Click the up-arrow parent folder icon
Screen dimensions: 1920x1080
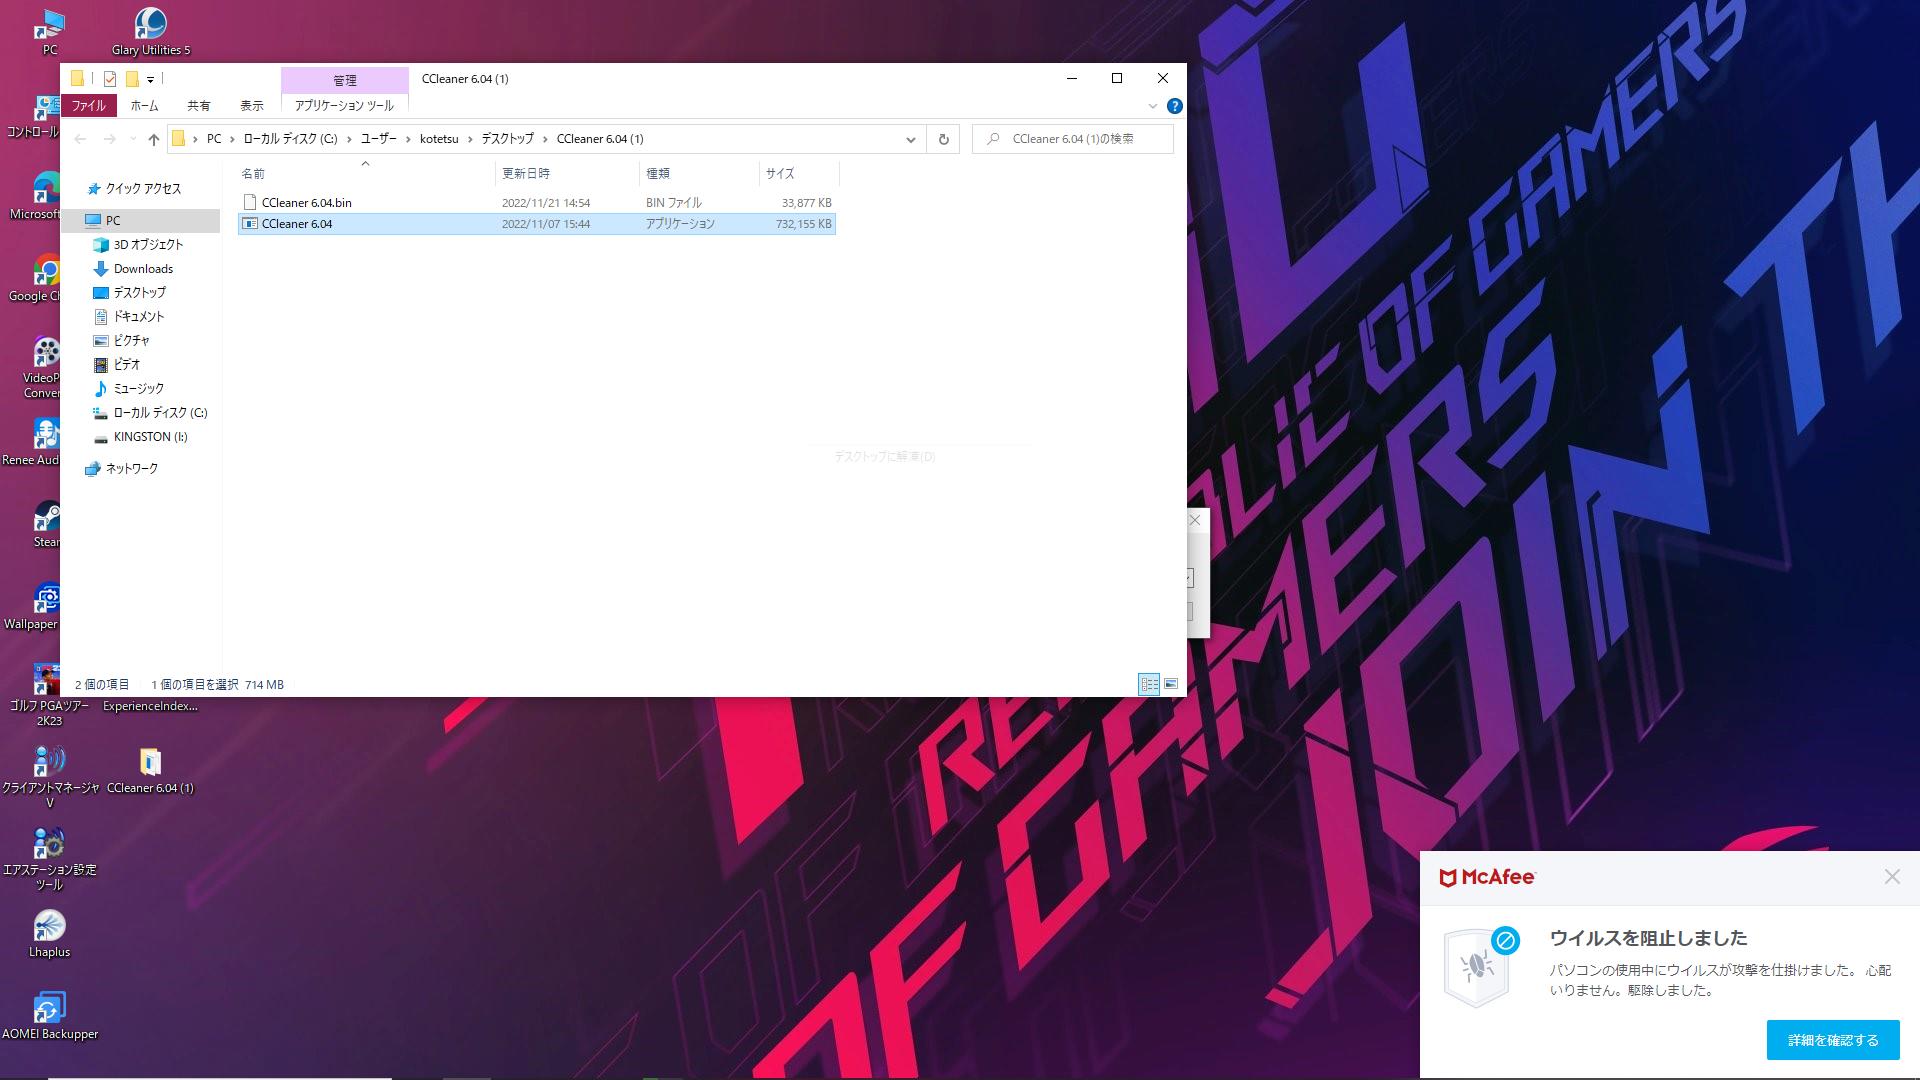(153, 139)
